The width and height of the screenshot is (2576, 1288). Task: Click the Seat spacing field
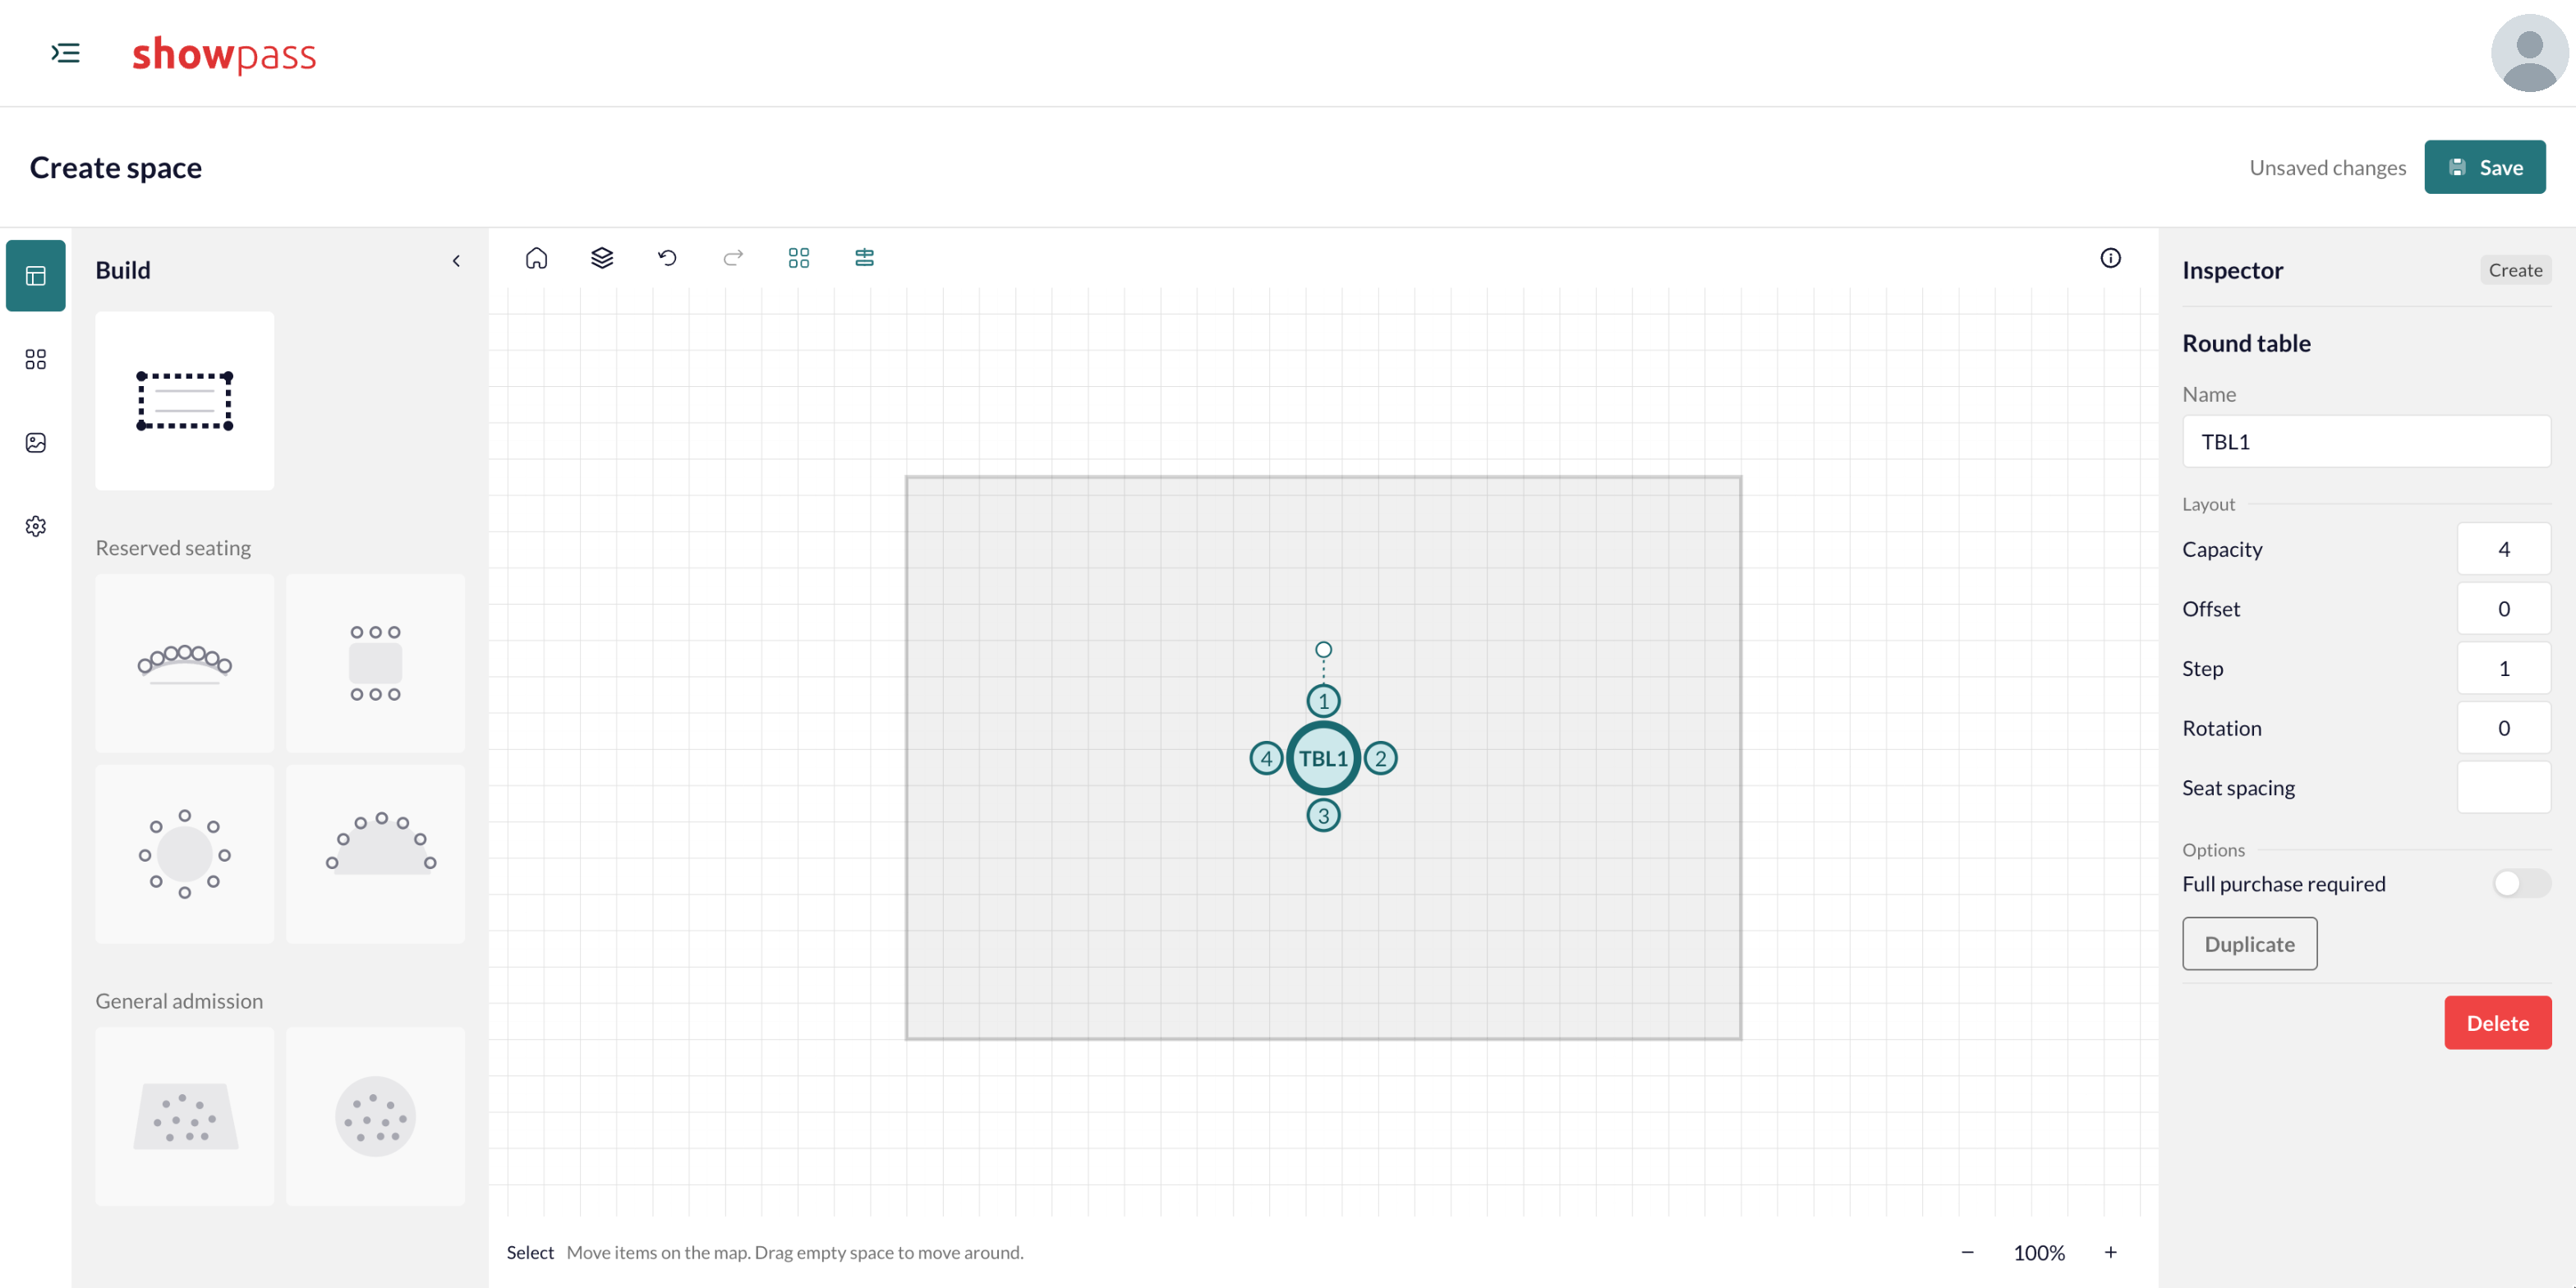[x=2503, y=788]
